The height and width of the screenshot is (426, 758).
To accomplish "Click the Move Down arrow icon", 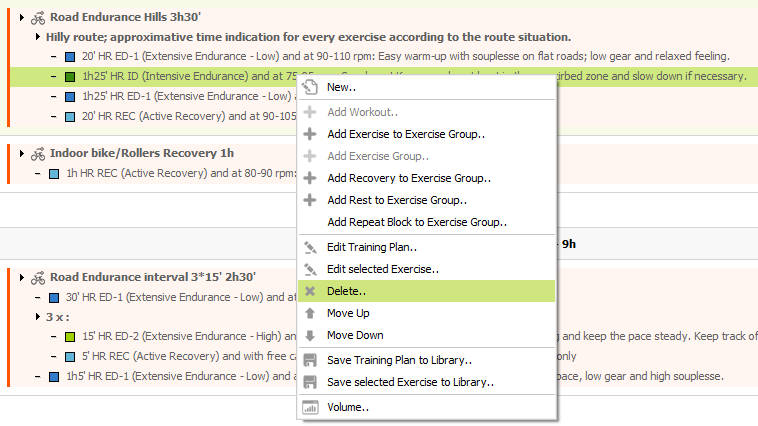I will click(310, 335).
